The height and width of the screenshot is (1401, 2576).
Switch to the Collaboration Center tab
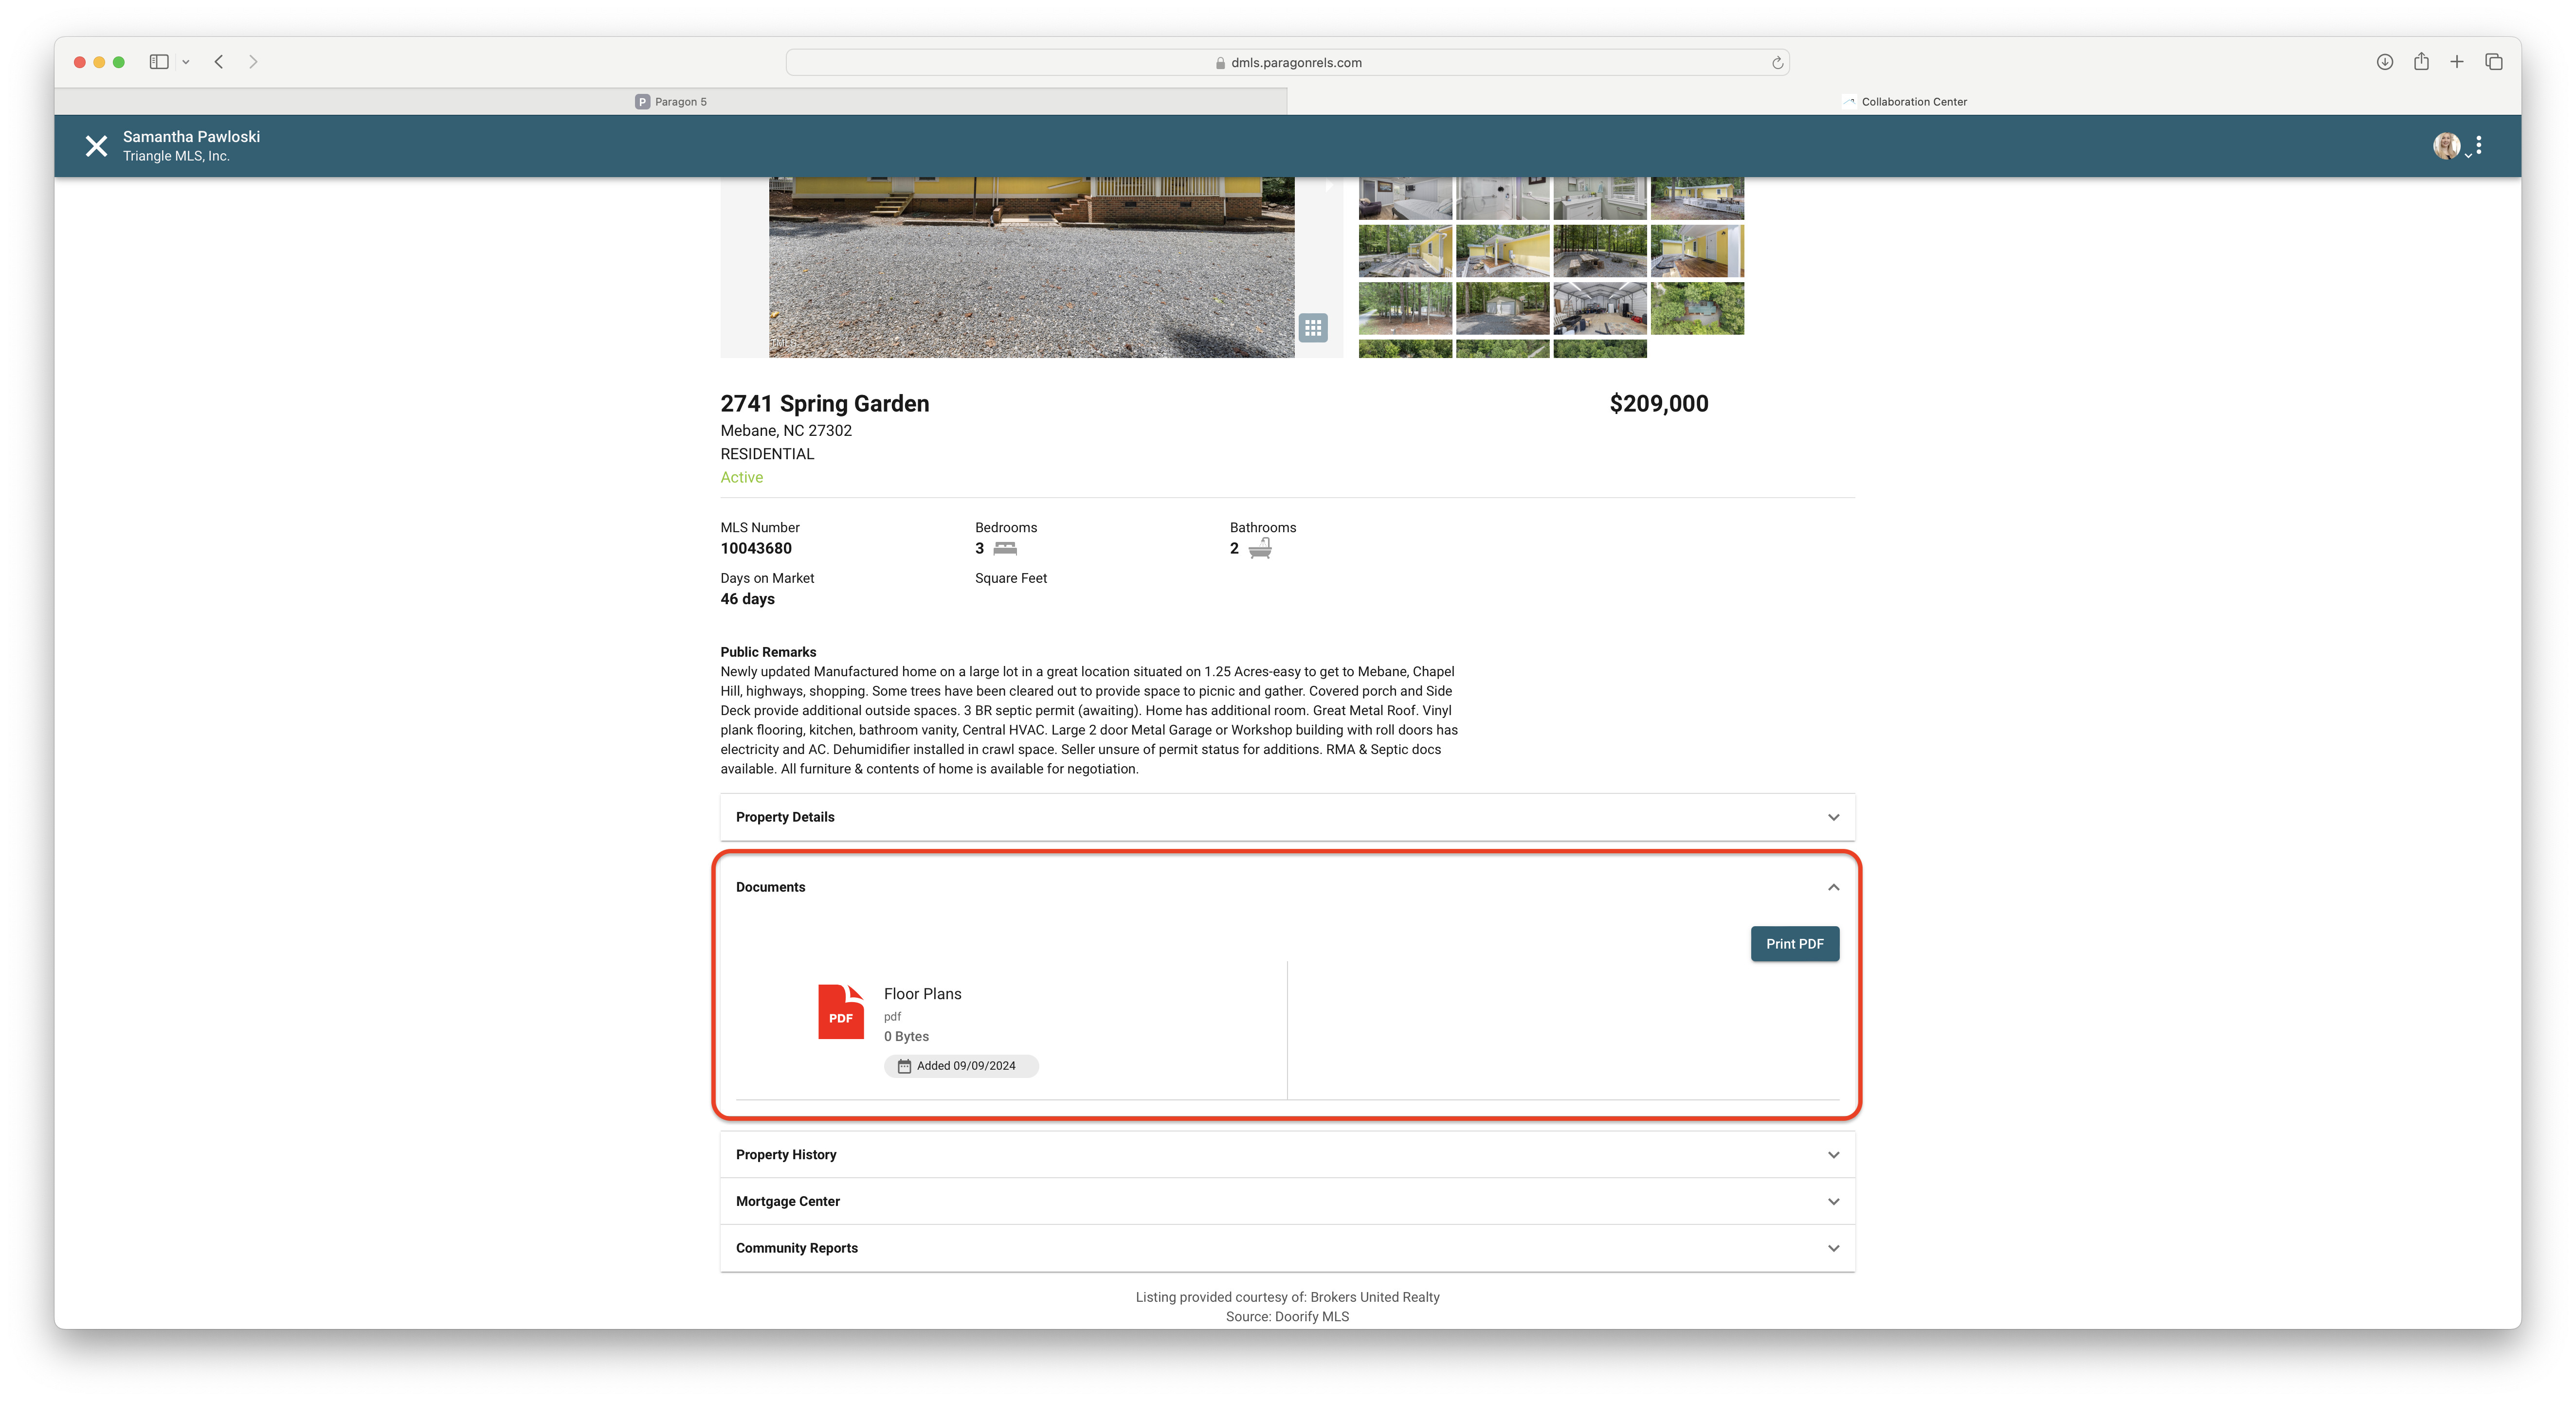point(1904,101)
